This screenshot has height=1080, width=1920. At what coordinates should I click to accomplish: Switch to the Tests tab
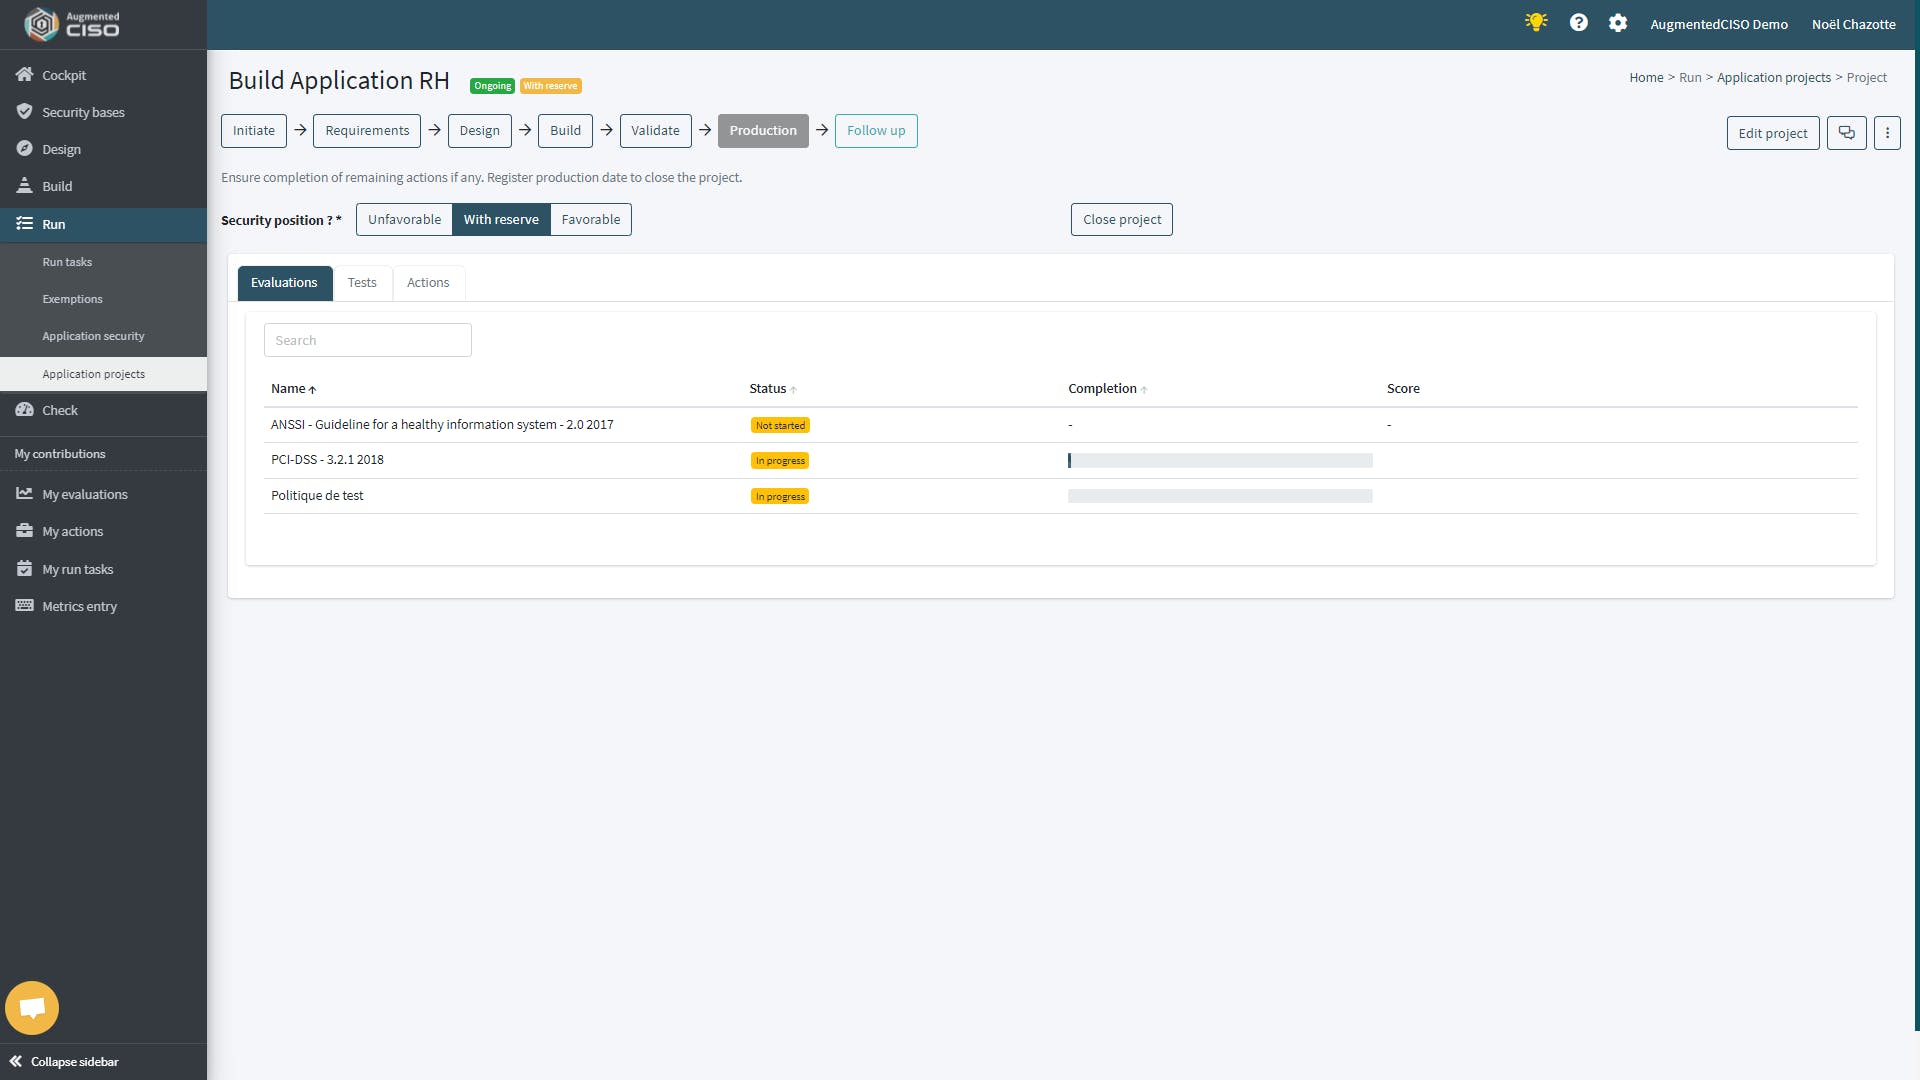click(362, 283)
